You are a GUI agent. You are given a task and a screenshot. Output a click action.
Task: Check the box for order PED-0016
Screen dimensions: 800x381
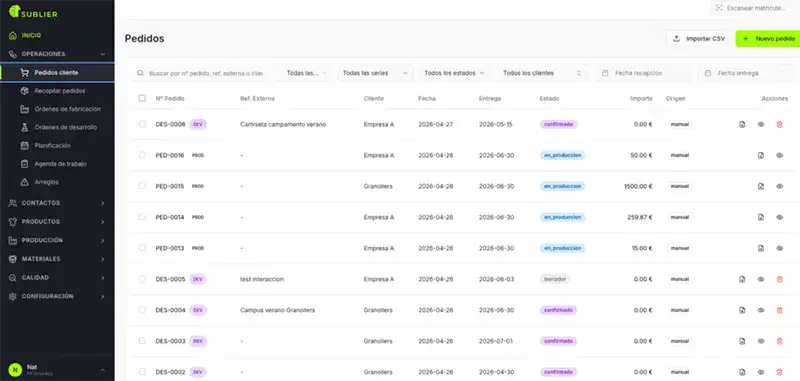point(142,155)
